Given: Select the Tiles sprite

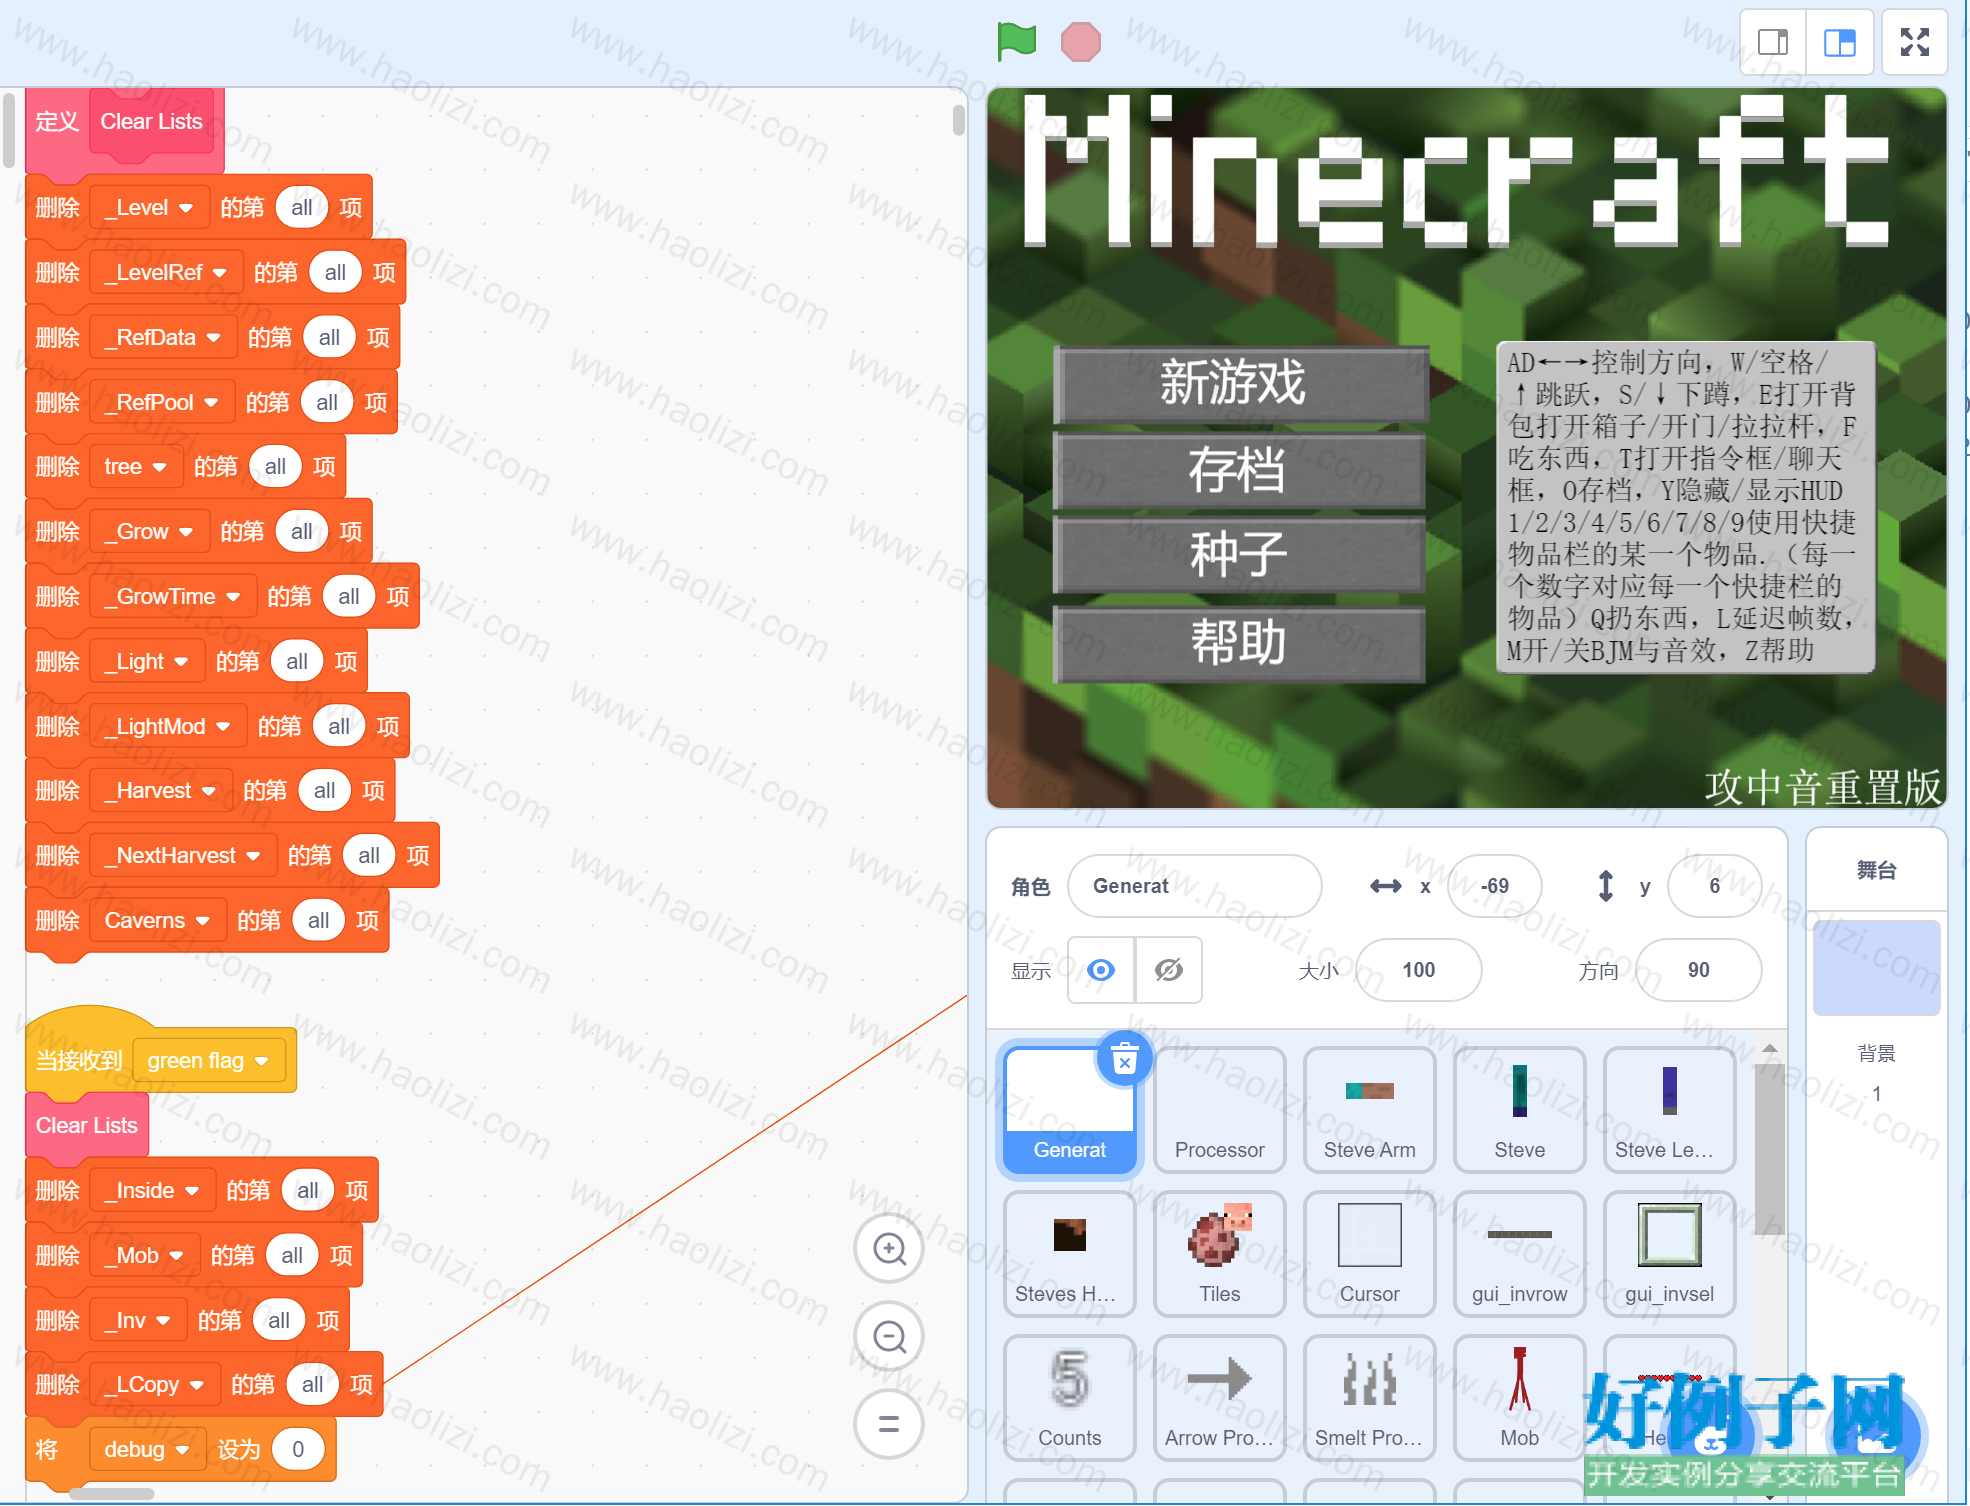Looking at the screenshot, I should pos(1219,1254).
